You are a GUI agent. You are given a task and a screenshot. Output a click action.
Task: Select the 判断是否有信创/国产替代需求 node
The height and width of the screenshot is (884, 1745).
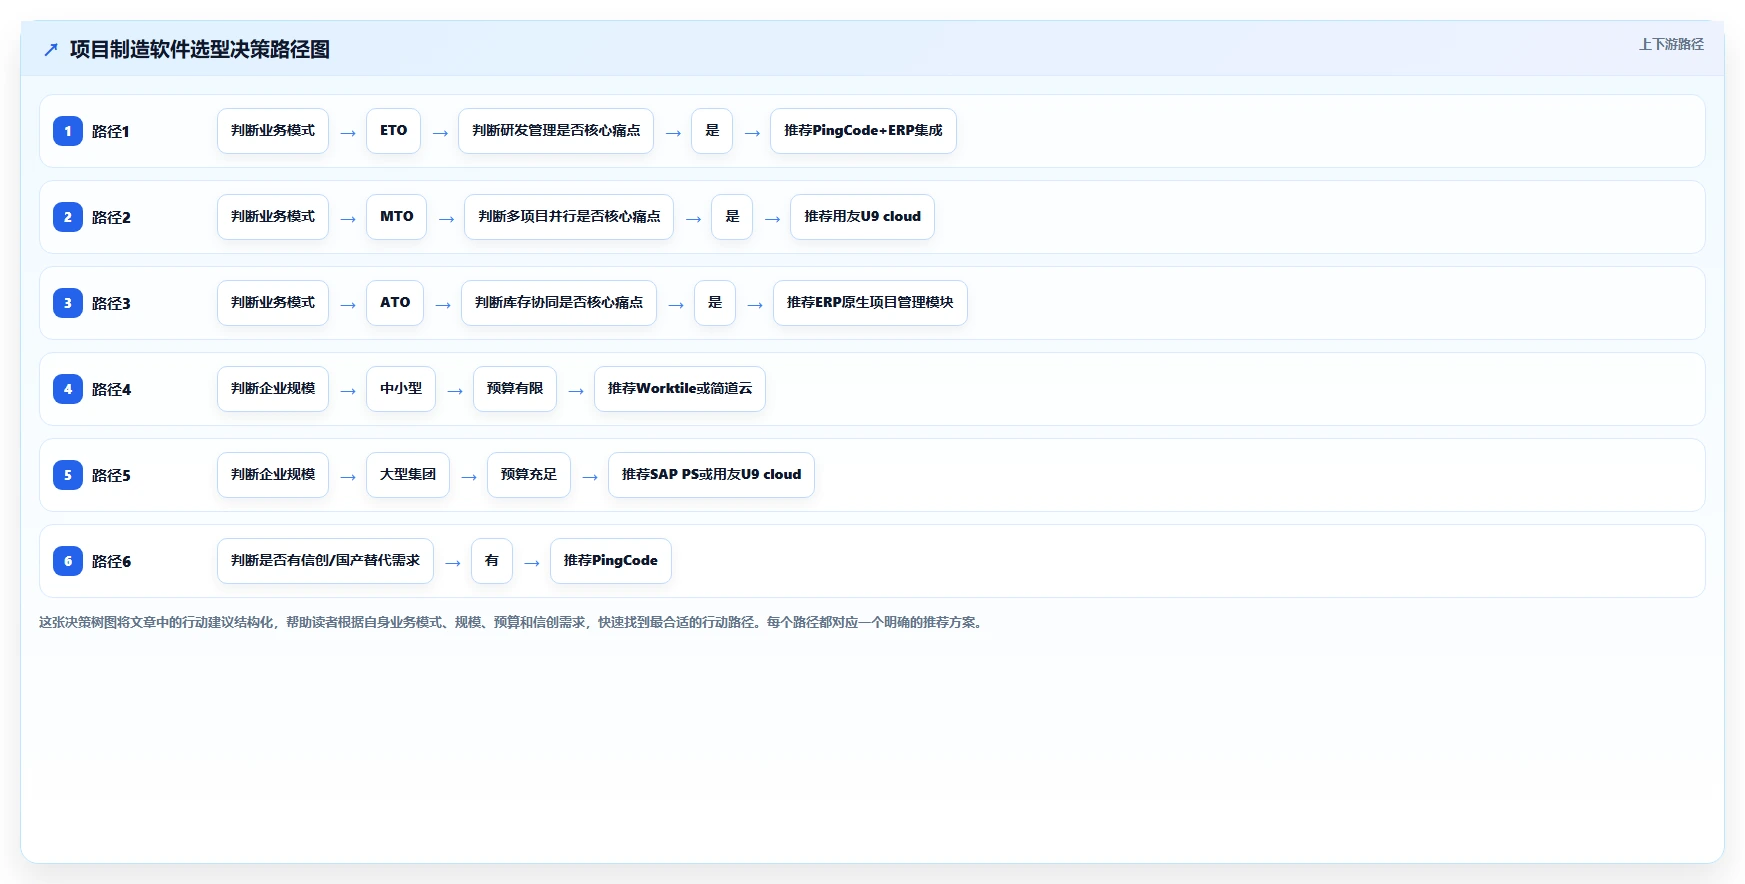pos(325,561)
